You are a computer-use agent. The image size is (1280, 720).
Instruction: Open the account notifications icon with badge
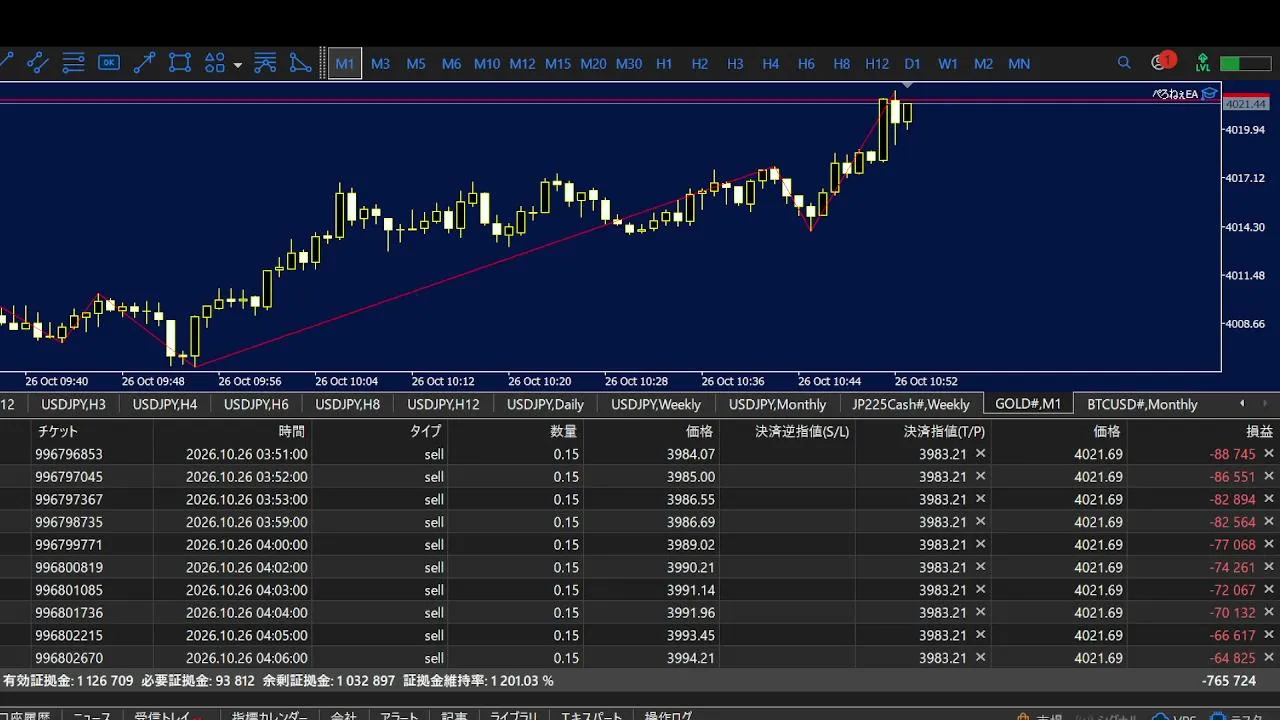tap(1163, 62)
